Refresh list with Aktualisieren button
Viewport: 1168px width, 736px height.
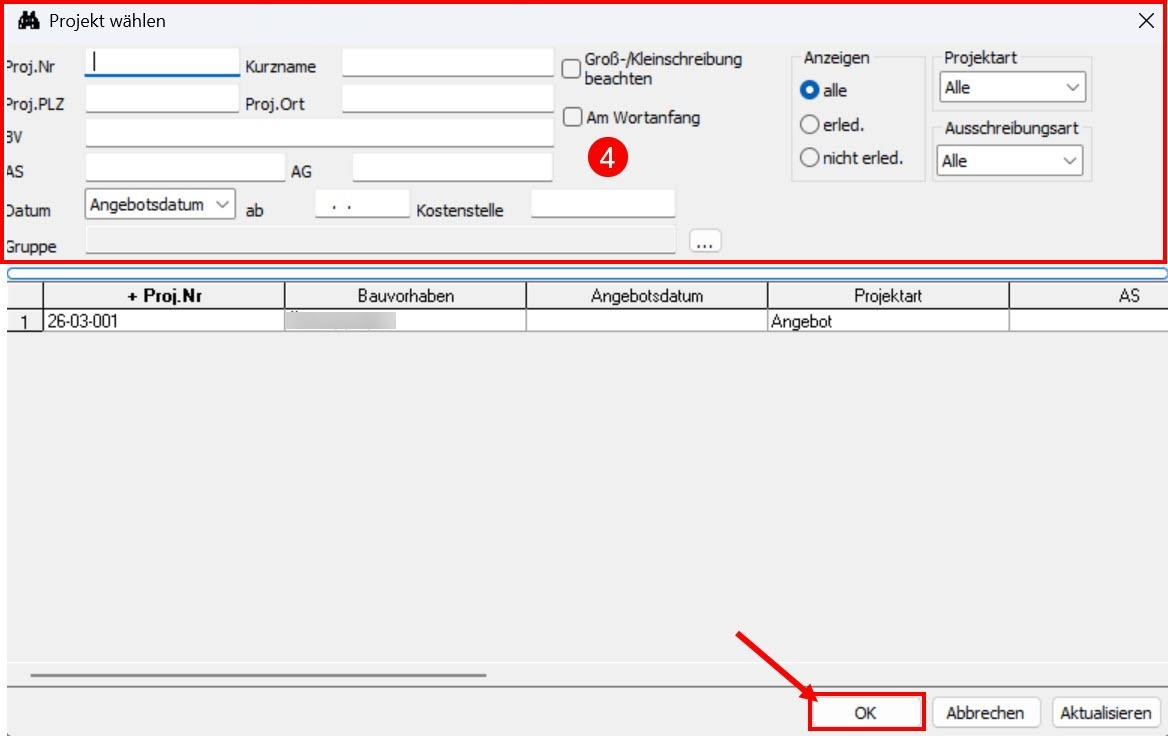(1105, 713)
